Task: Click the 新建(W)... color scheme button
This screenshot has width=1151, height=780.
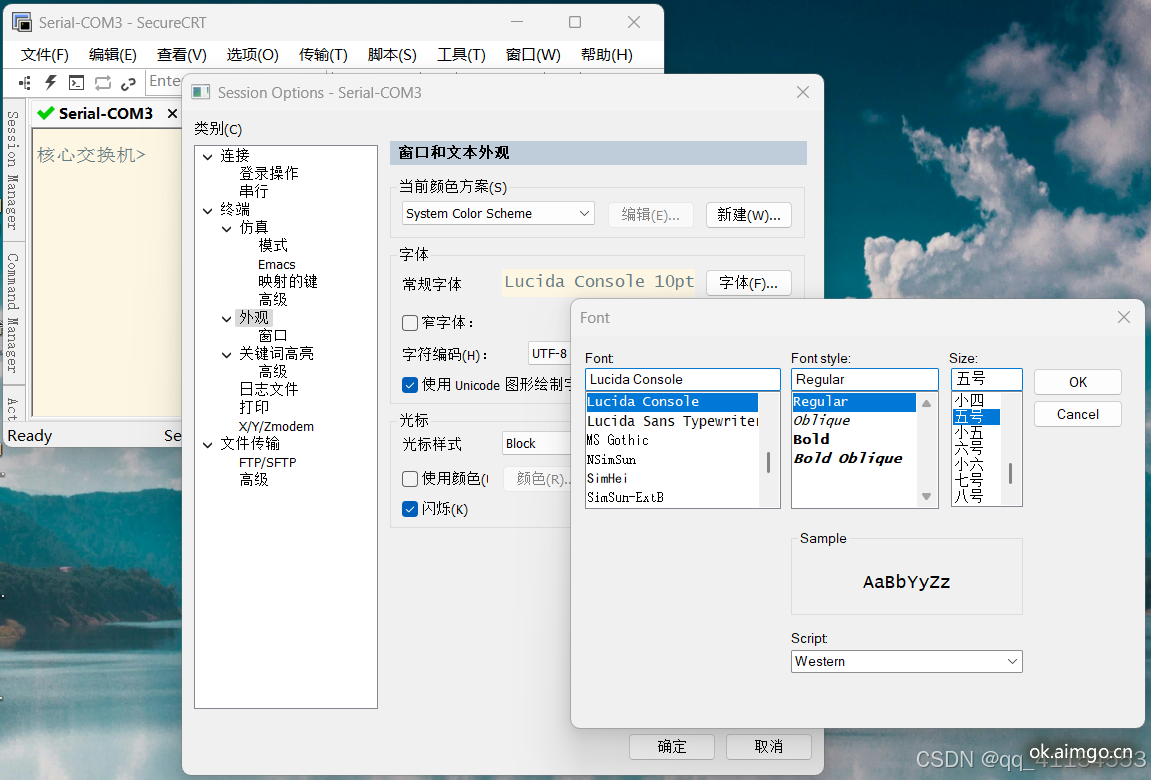Action: coord(748,215)
